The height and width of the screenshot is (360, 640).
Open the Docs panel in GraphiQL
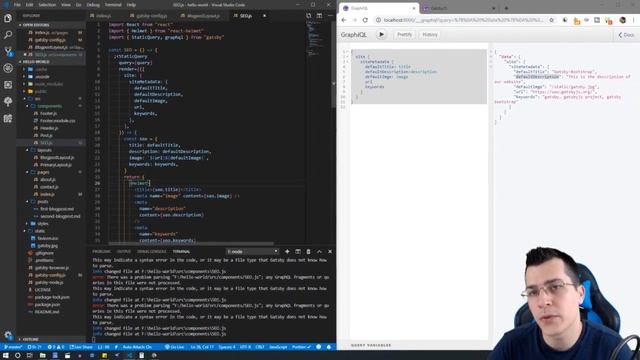pos(626,35)
